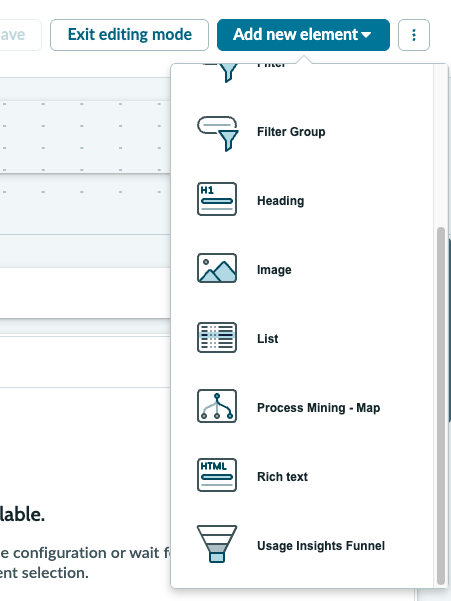Choose List from the element list
Image resolution: width=451 pixels, height=601 pixels.
point(302,338)
